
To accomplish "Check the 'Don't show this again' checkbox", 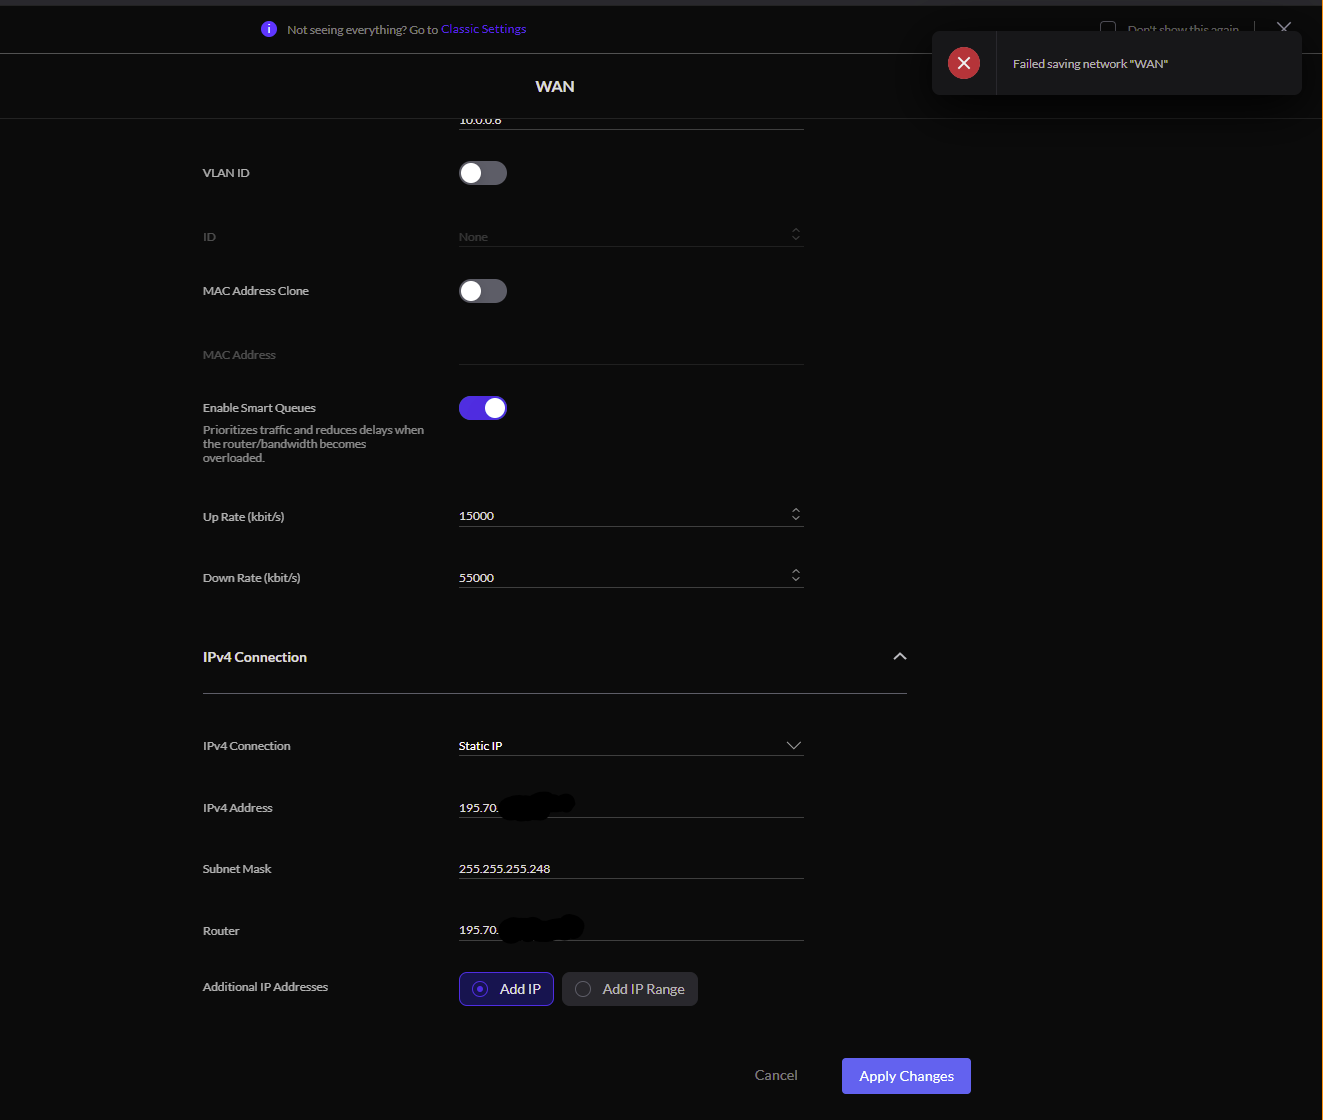I will [x=1108, y=28].
